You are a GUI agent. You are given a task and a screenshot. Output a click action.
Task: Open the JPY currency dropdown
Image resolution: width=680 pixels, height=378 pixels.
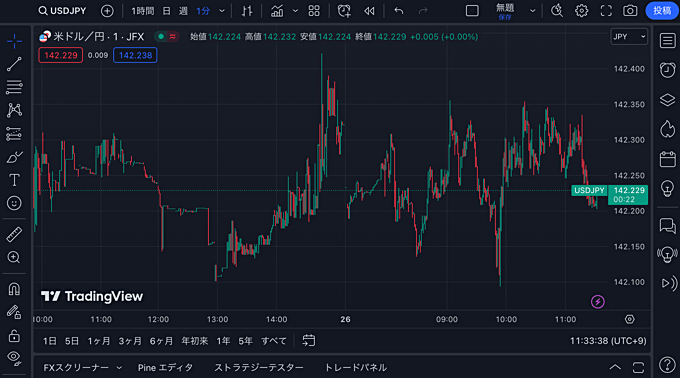pos(629,37)
